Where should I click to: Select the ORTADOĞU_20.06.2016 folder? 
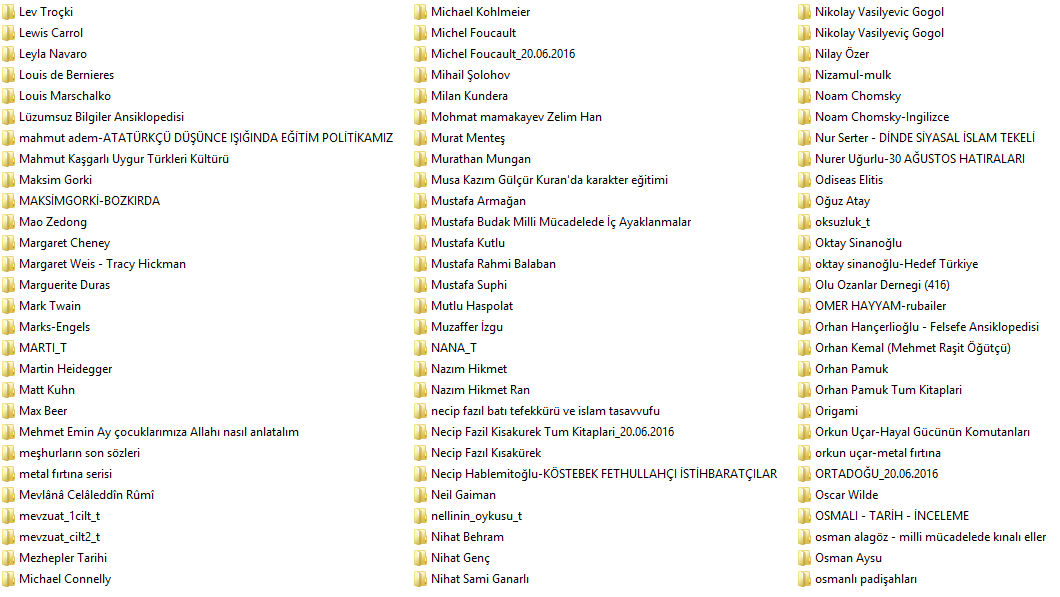pyautogui.click(x=876, y=474)
